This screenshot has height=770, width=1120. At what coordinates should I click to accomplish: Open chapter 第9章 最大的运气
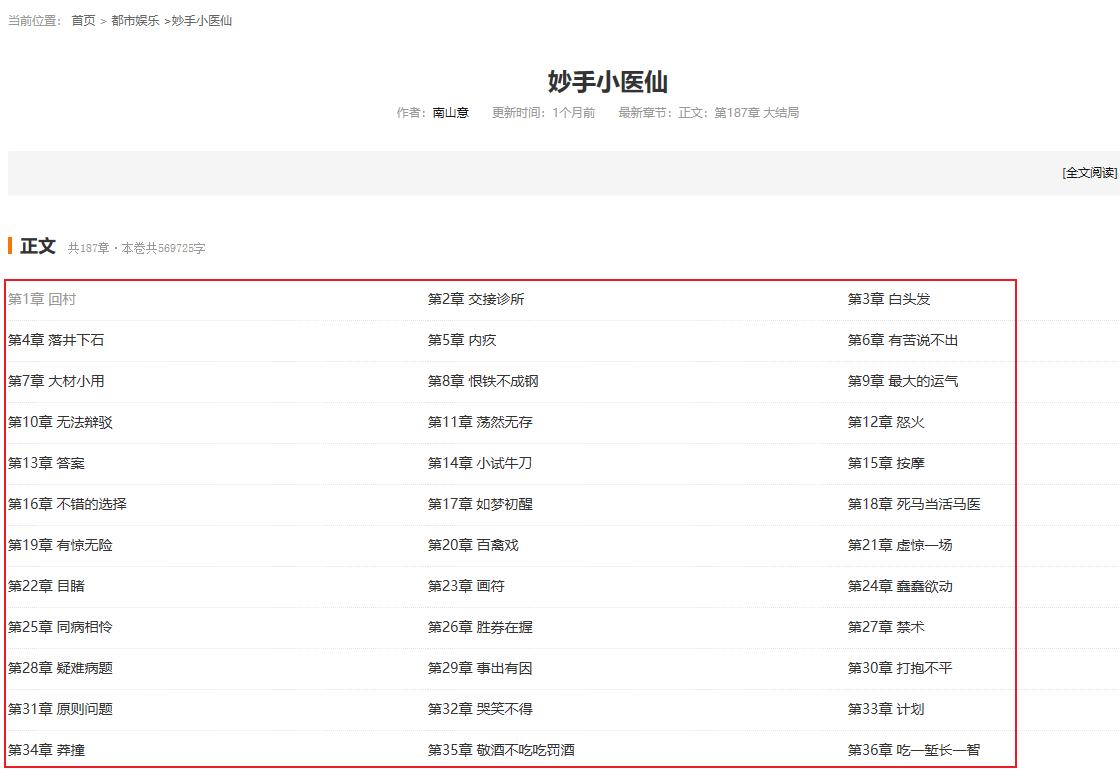[x=903, y=381]
